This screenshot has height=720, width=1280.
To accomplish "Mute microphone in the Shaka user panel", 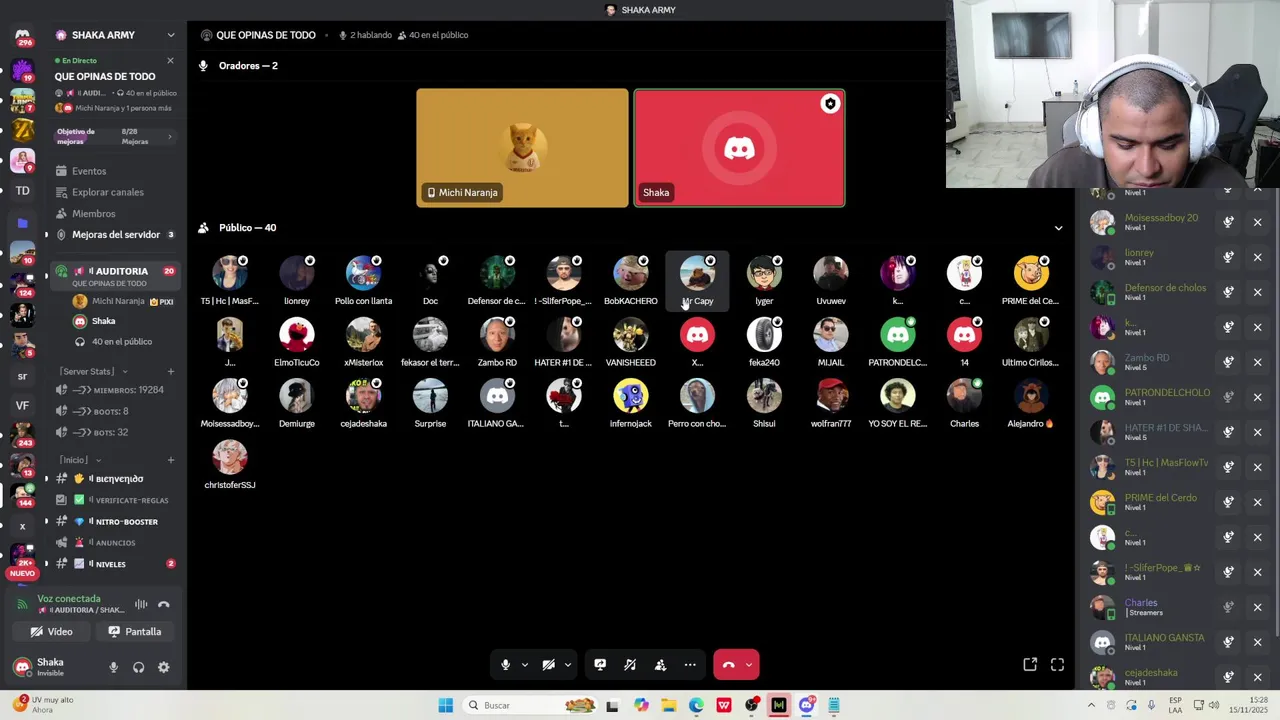I will [113, 667].
